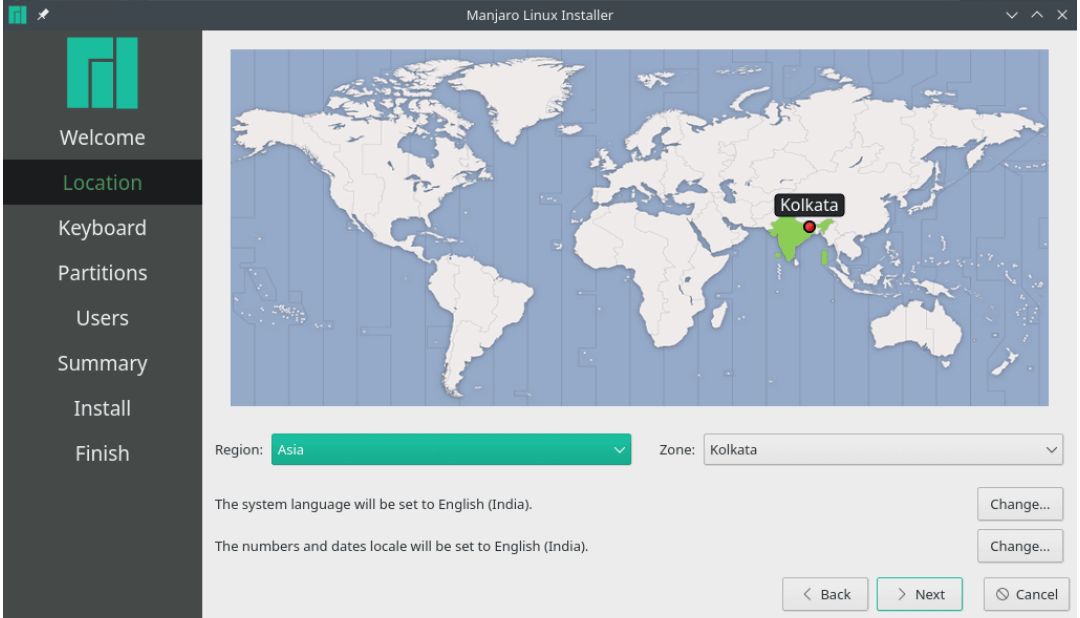This screenshot has height=618, width=1080.
Task: Click the Manjaro icon in the title bar
Action: tap(17, 15)
